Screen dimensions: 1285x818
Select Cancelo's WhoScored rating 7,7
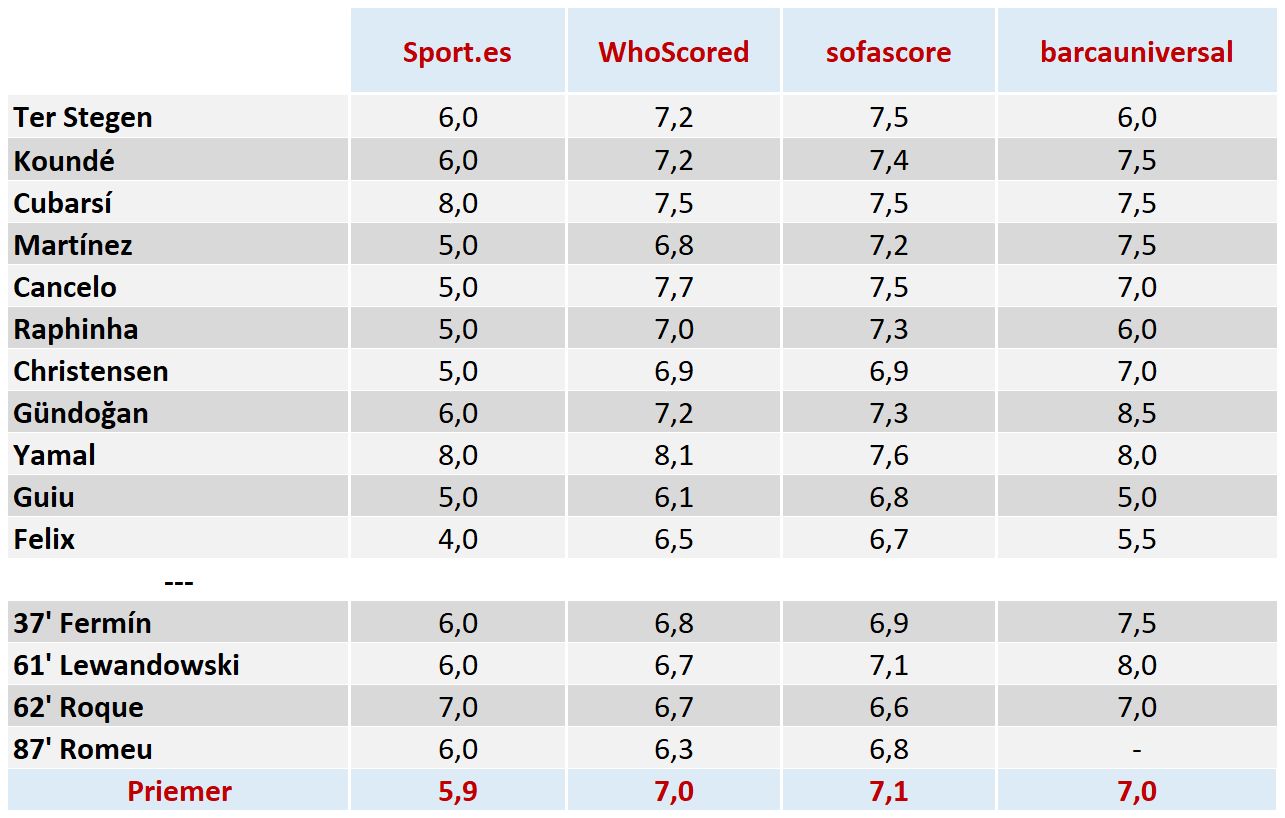[x=674, y=287]
